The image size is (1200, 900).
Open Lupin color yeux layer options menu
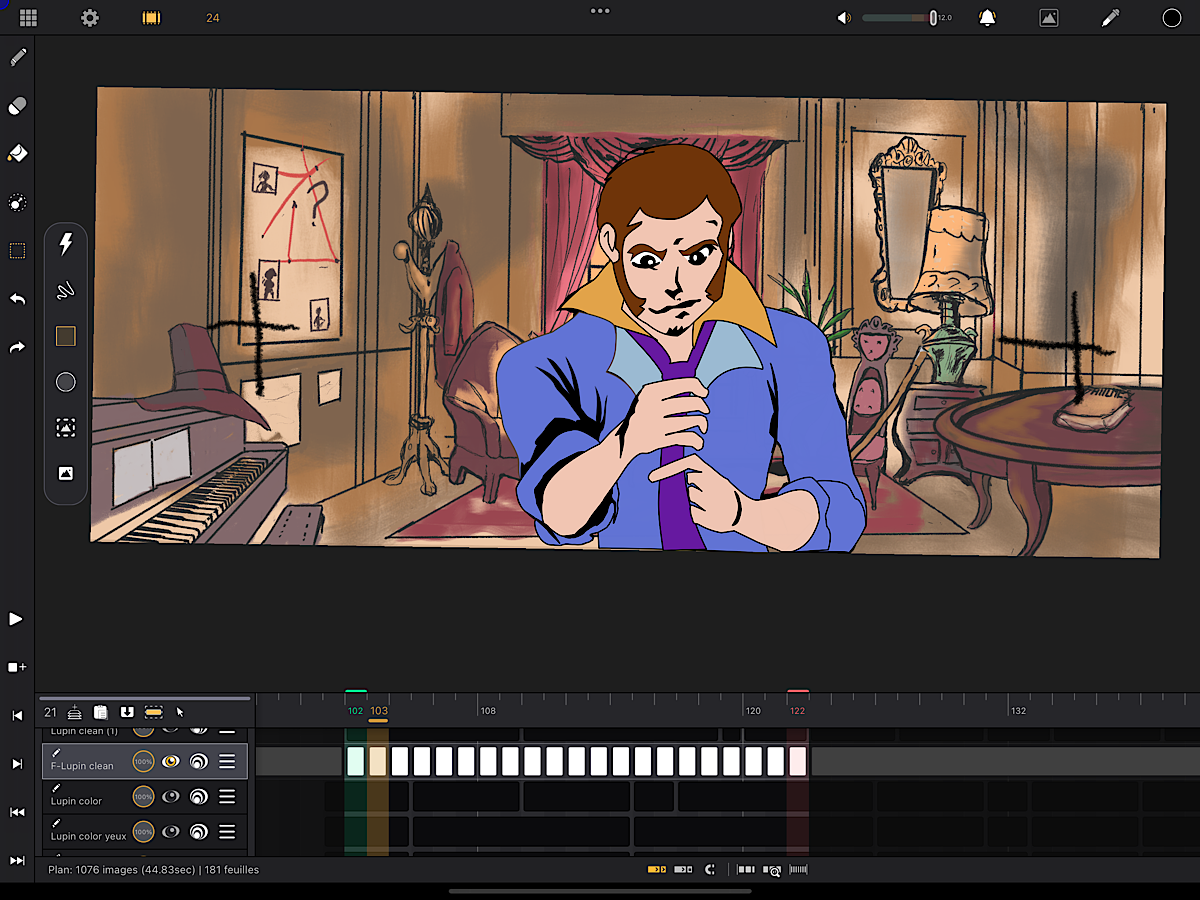(x=227, y=831)
